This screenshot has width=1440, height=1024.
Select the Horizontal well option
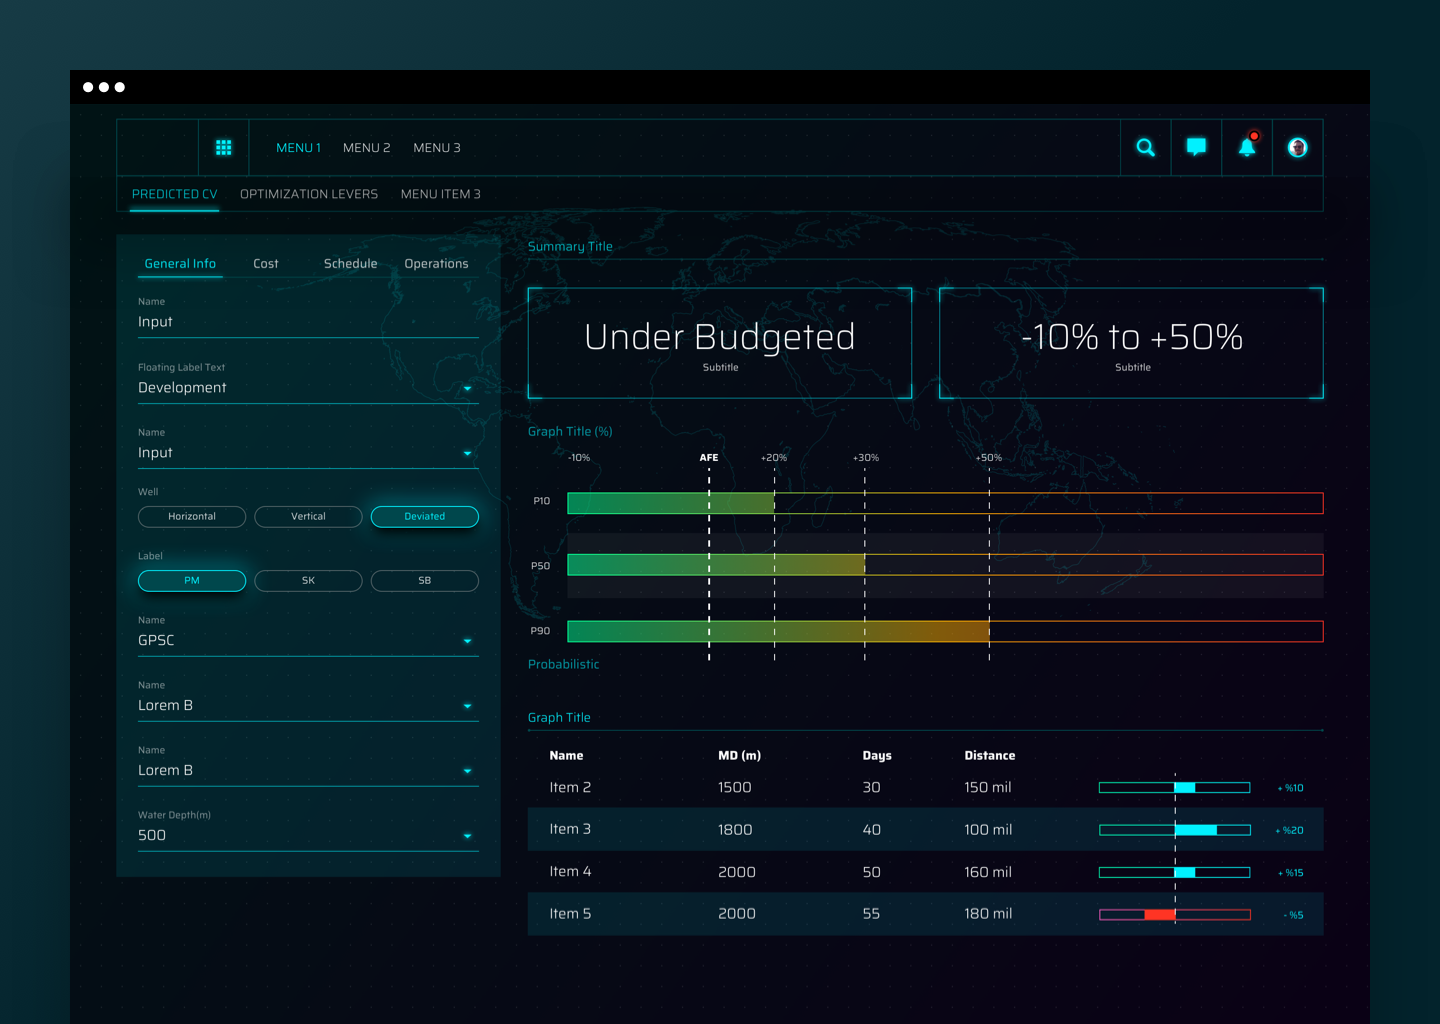(x=192, y=517)
